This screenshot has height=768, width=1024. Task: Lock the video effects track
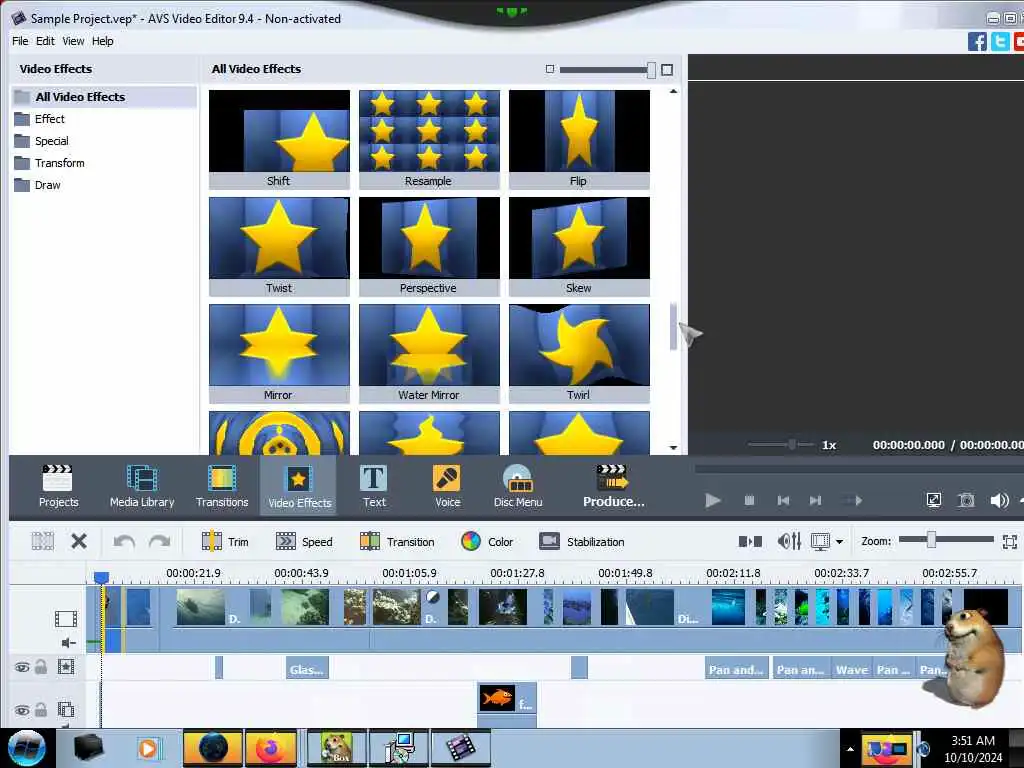click(x=40, y=666)
